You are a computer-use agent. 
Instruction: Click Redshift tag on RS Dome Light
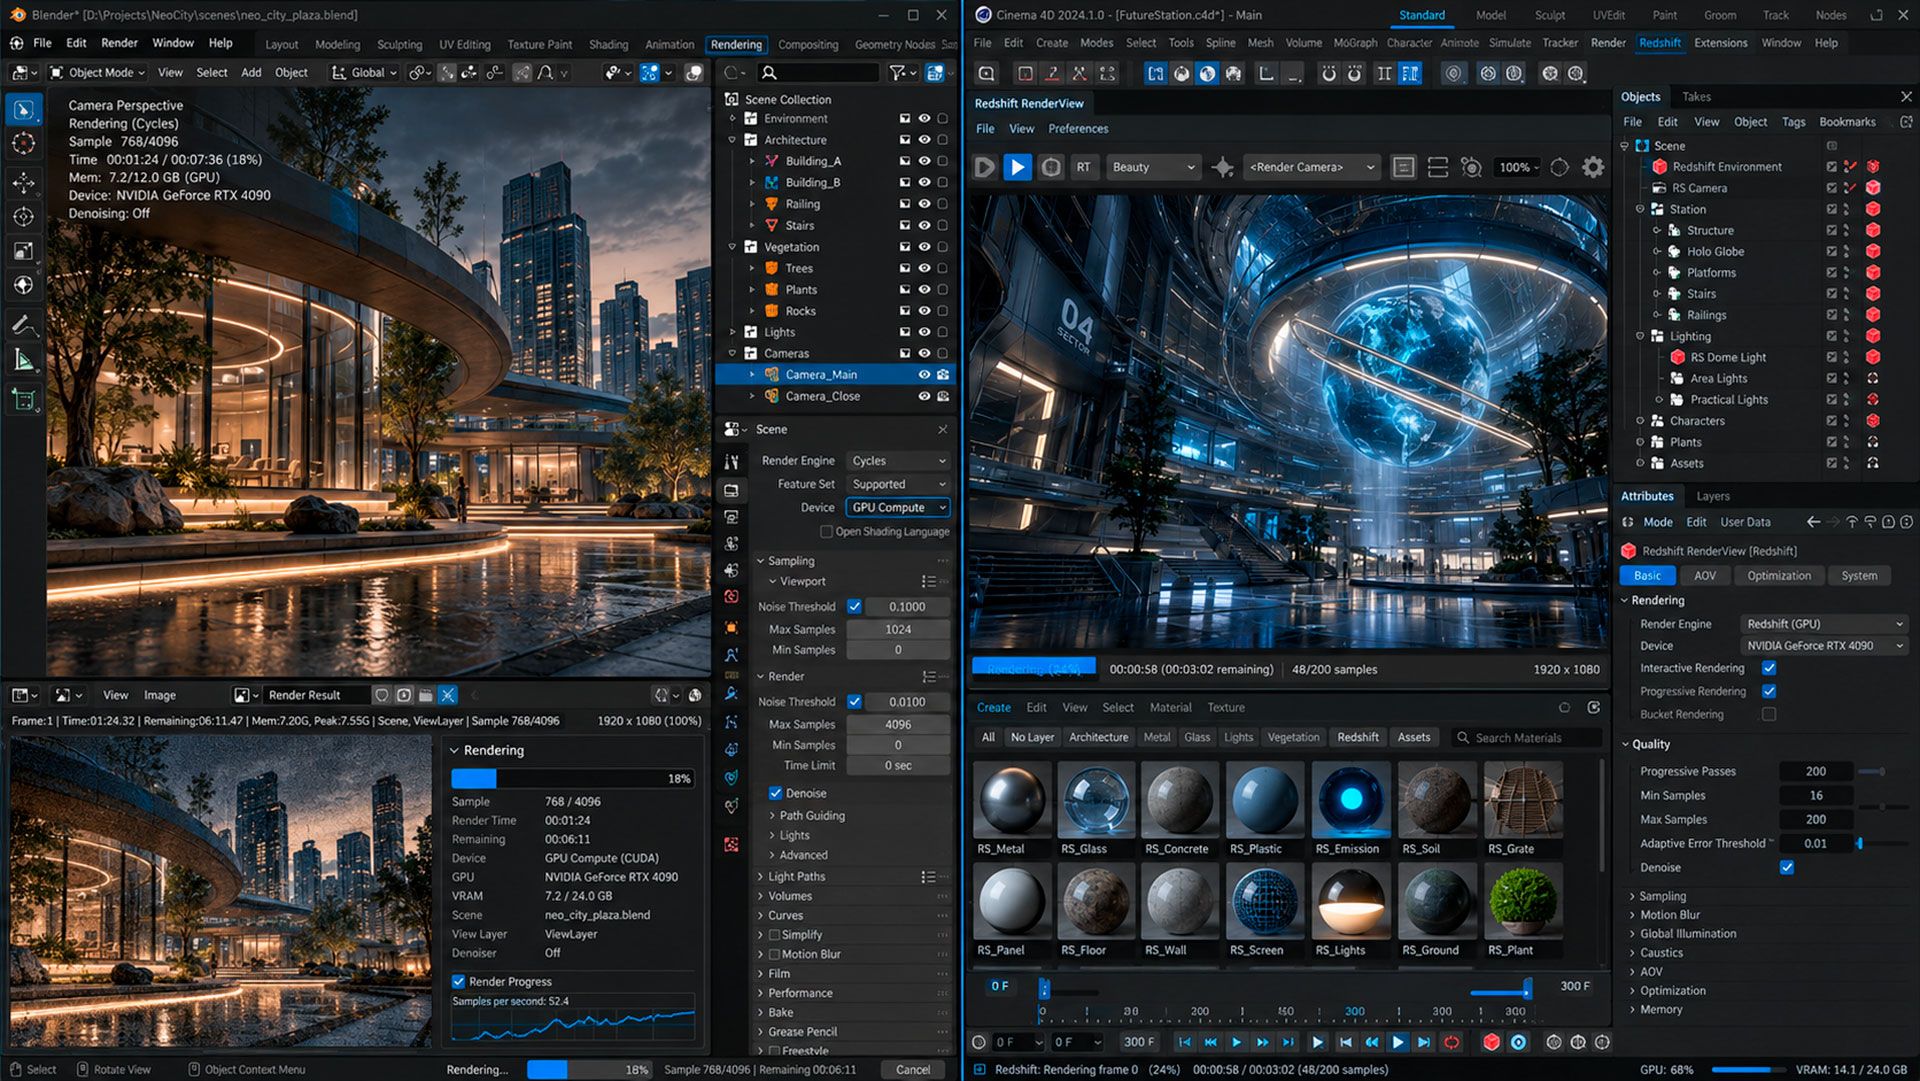pyautogui.click(x=1873, y=357)
